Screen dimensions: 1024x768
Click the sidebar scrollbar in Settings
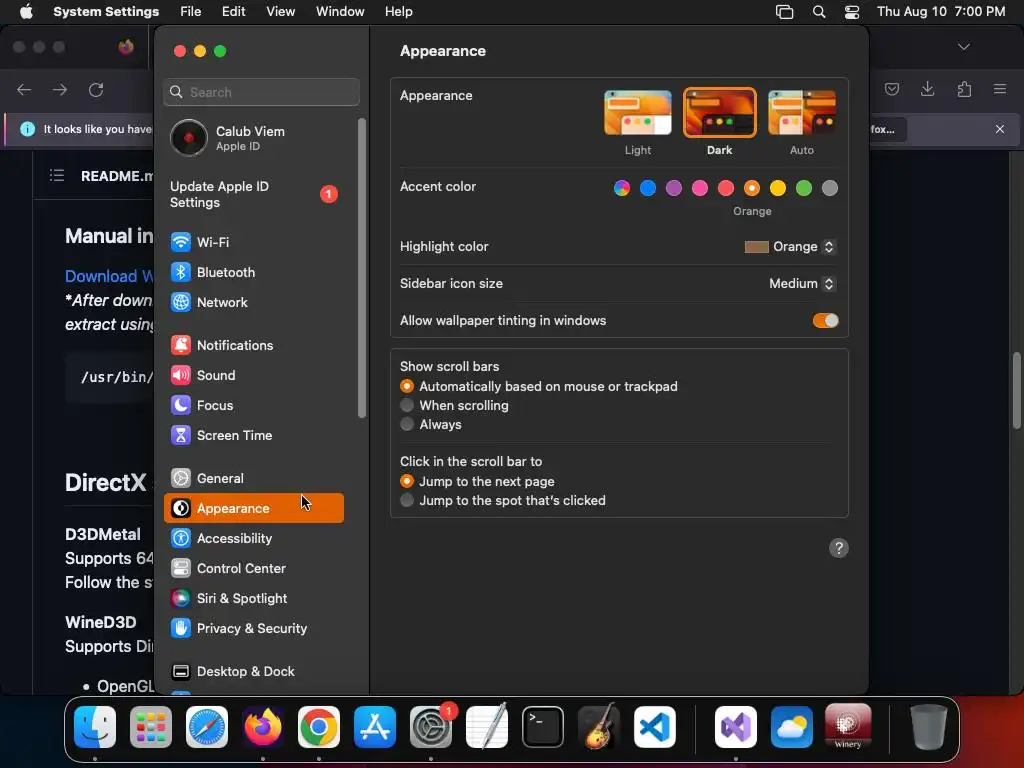[362, 268]
